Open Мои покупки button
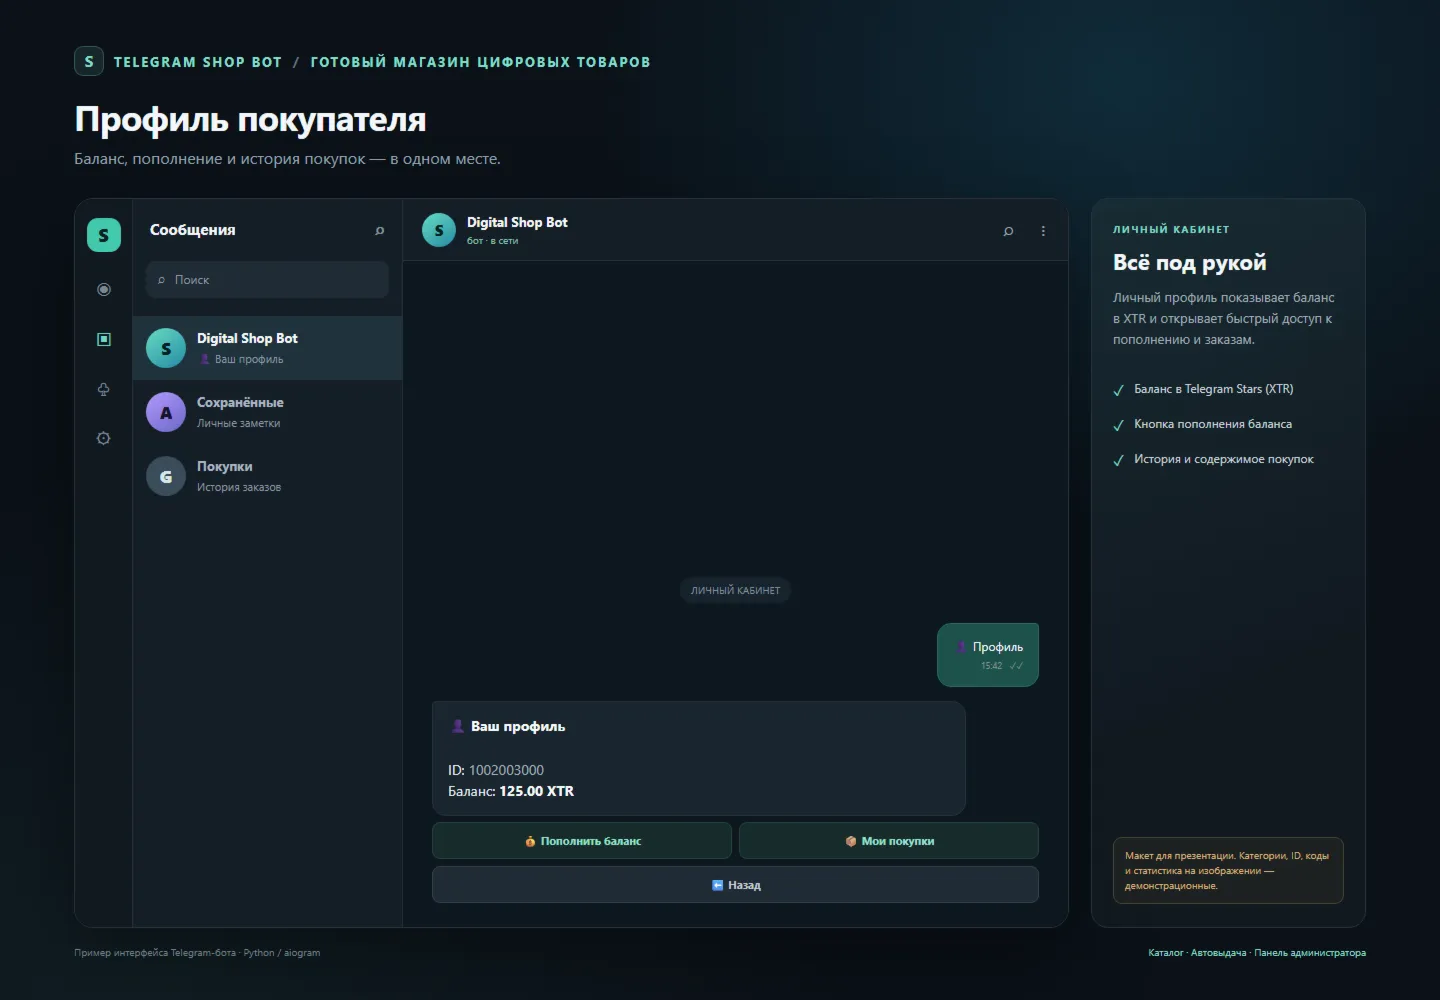Viewport: 1440px width, 1000px height. pyautogui.click(x=889, y=841)
